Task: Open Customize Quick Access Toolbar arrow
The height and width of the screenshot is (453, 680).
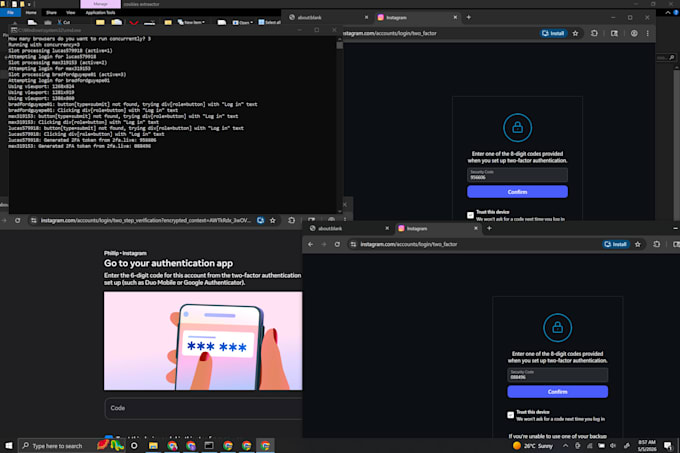Action: point(29,4)
